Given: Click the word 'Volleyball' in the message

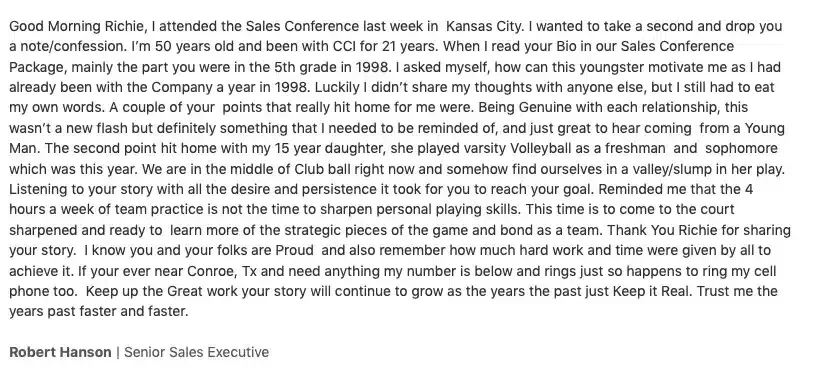Looking at the screenshot, I should tap(541, 148).
